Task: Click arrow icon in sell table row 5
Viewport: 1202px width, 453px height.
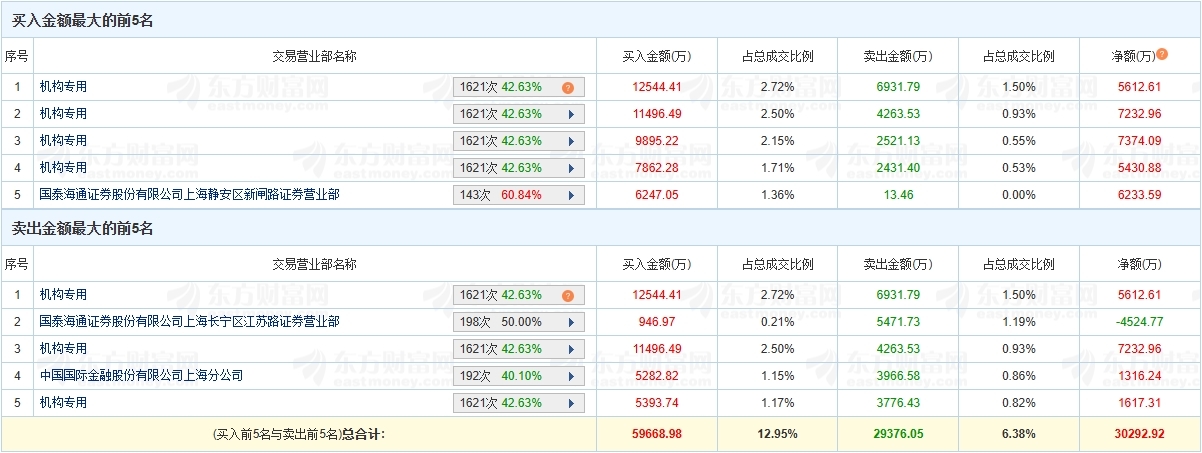Action: (571, 403)
